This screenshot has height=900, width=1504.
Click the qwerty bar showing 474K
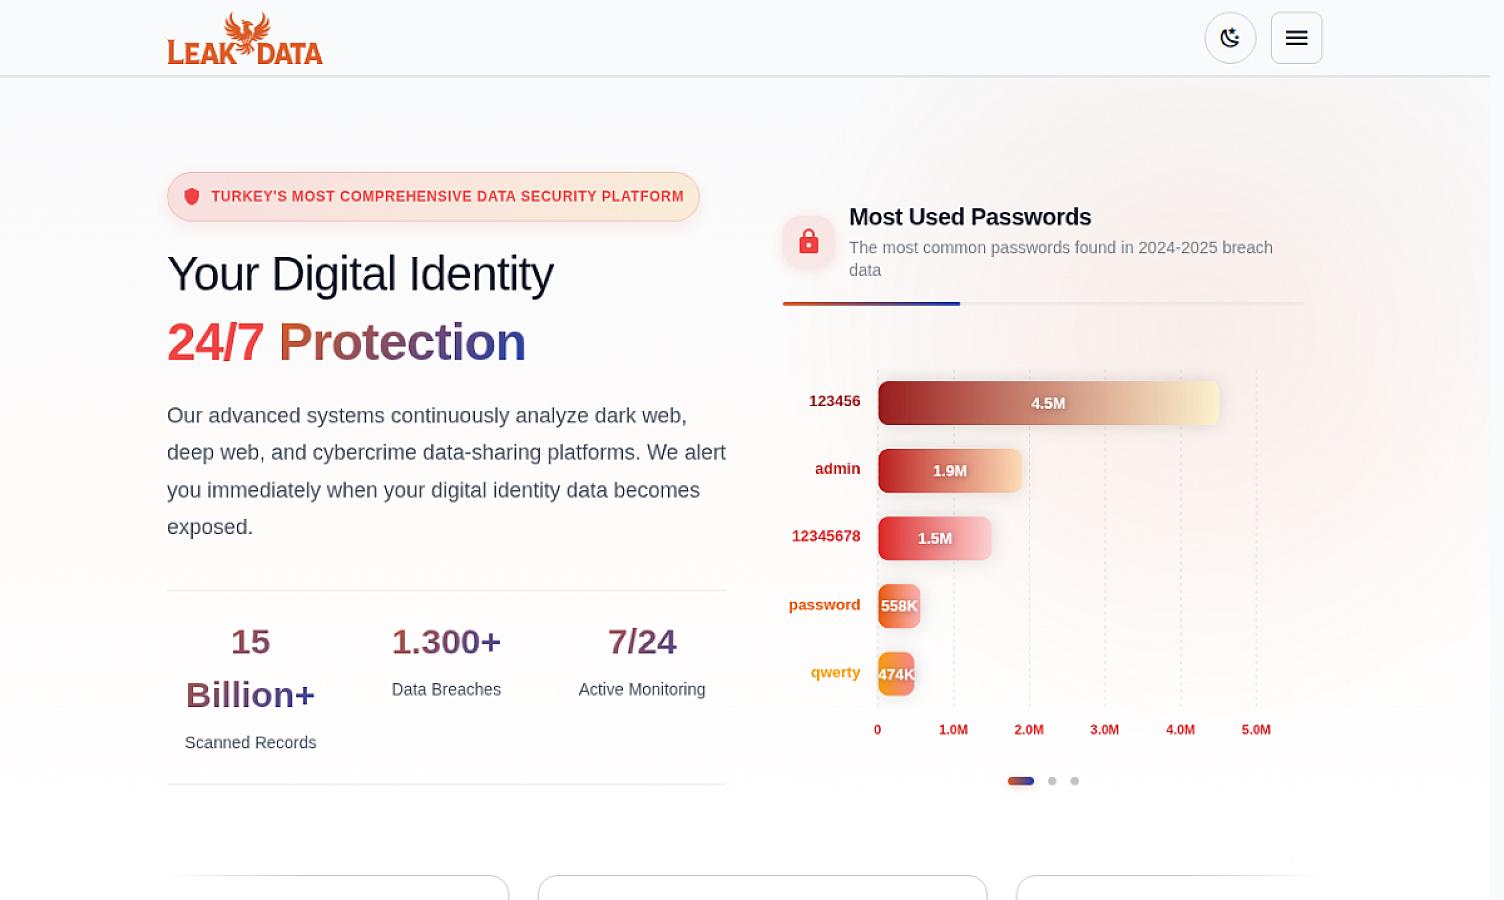(x=896, y=674)
